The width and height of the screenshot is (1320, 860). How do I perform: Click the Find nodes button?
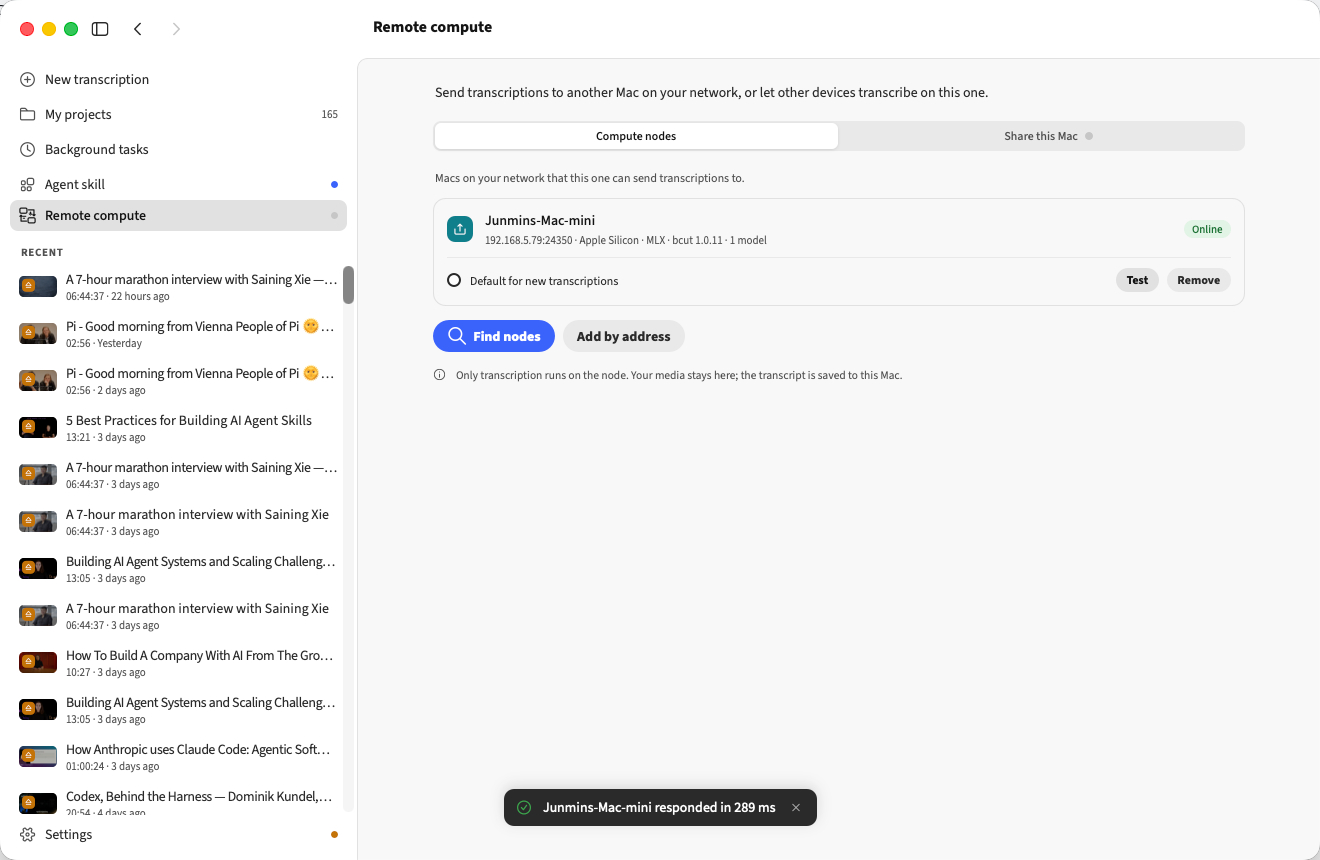tap(494, 336)
